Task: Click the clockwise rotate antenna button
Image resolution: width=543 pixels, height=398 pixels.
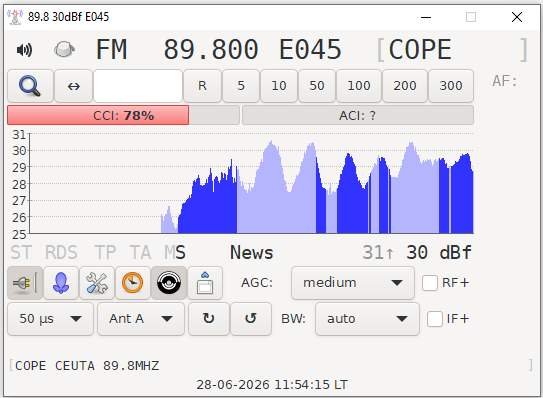Action: click(x=209, y=319)
